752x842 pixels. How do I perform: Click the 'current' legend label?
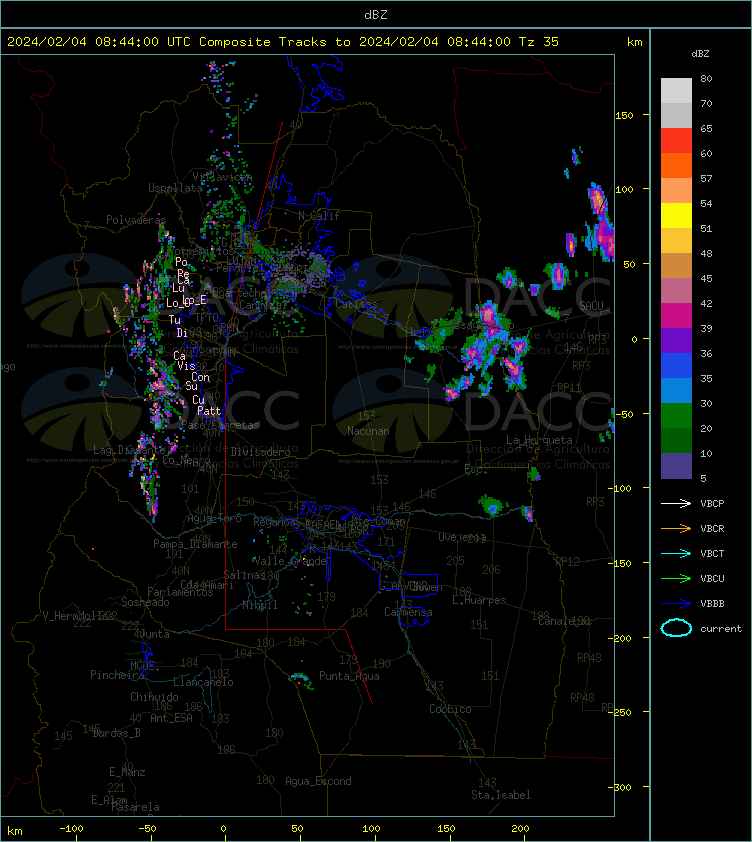tap(721, 629)
